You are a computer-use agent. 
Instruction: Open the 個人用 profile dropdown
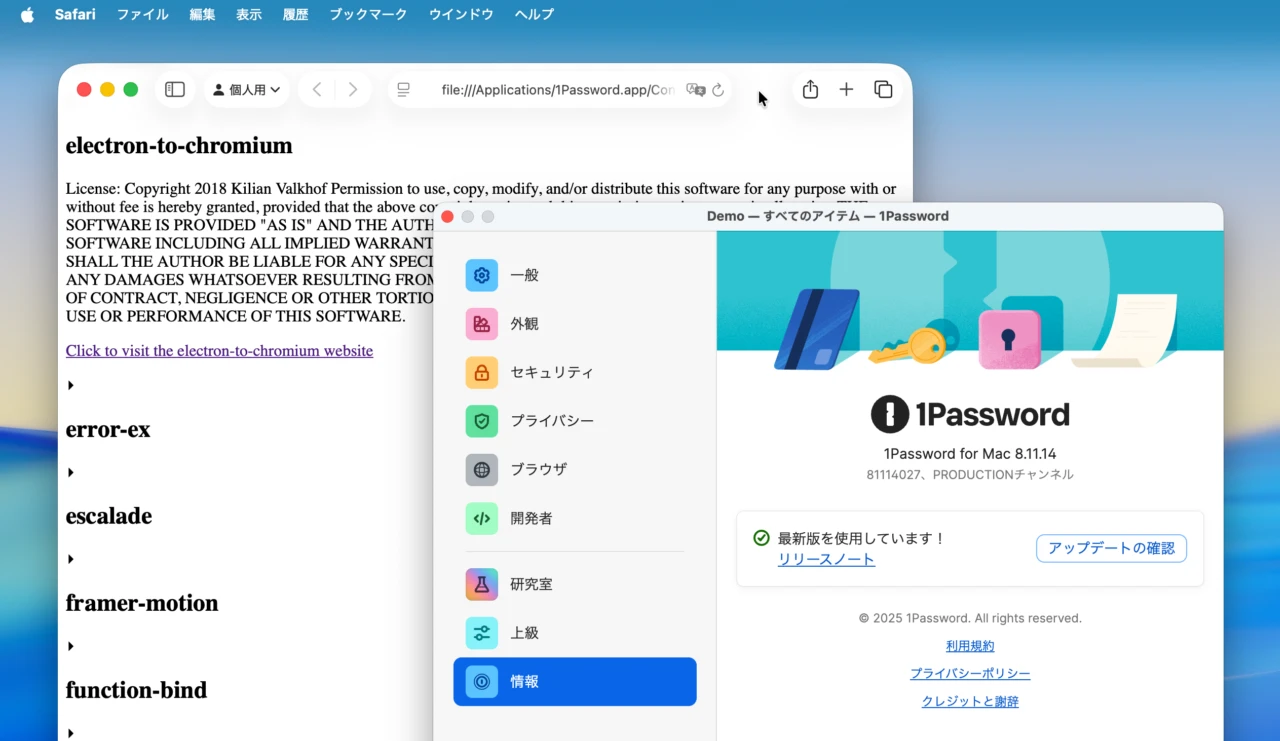246,89
